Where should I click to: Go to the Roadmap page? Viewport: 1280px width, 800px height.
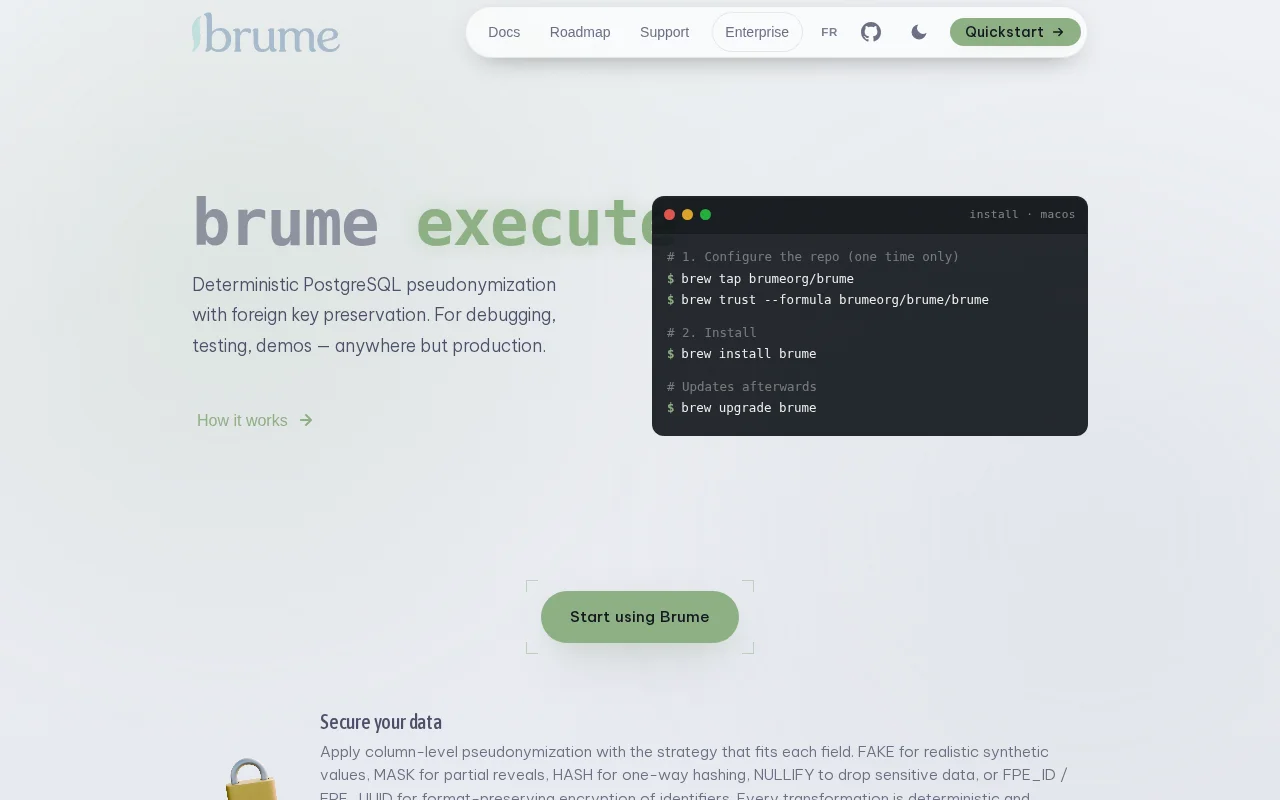(580, 32)
